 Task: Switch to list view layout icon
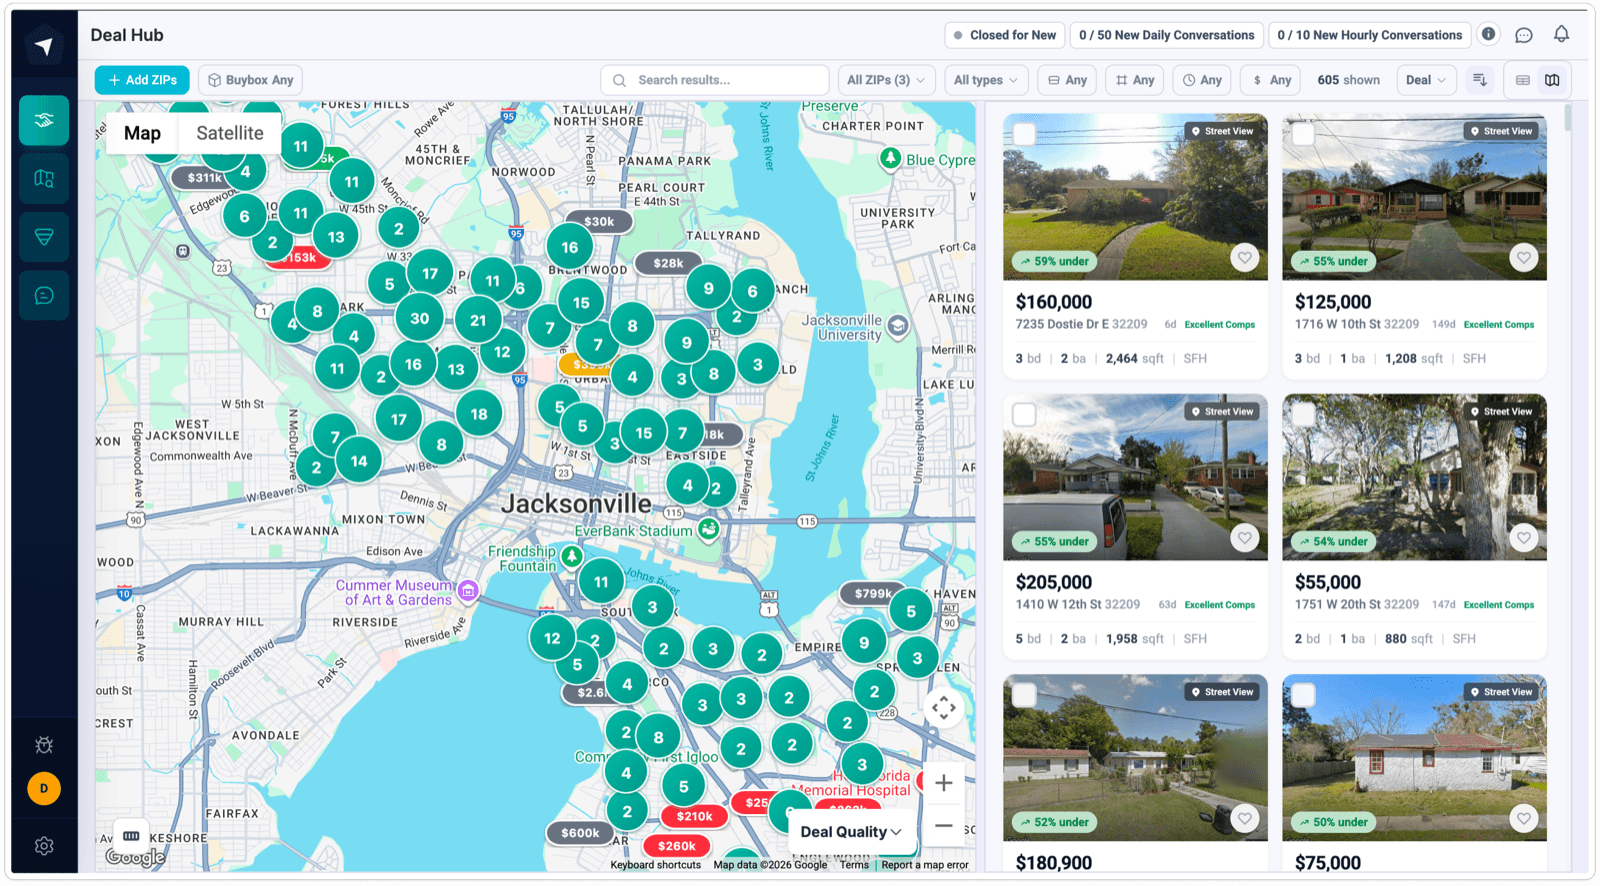click(x=1523, y=80)
